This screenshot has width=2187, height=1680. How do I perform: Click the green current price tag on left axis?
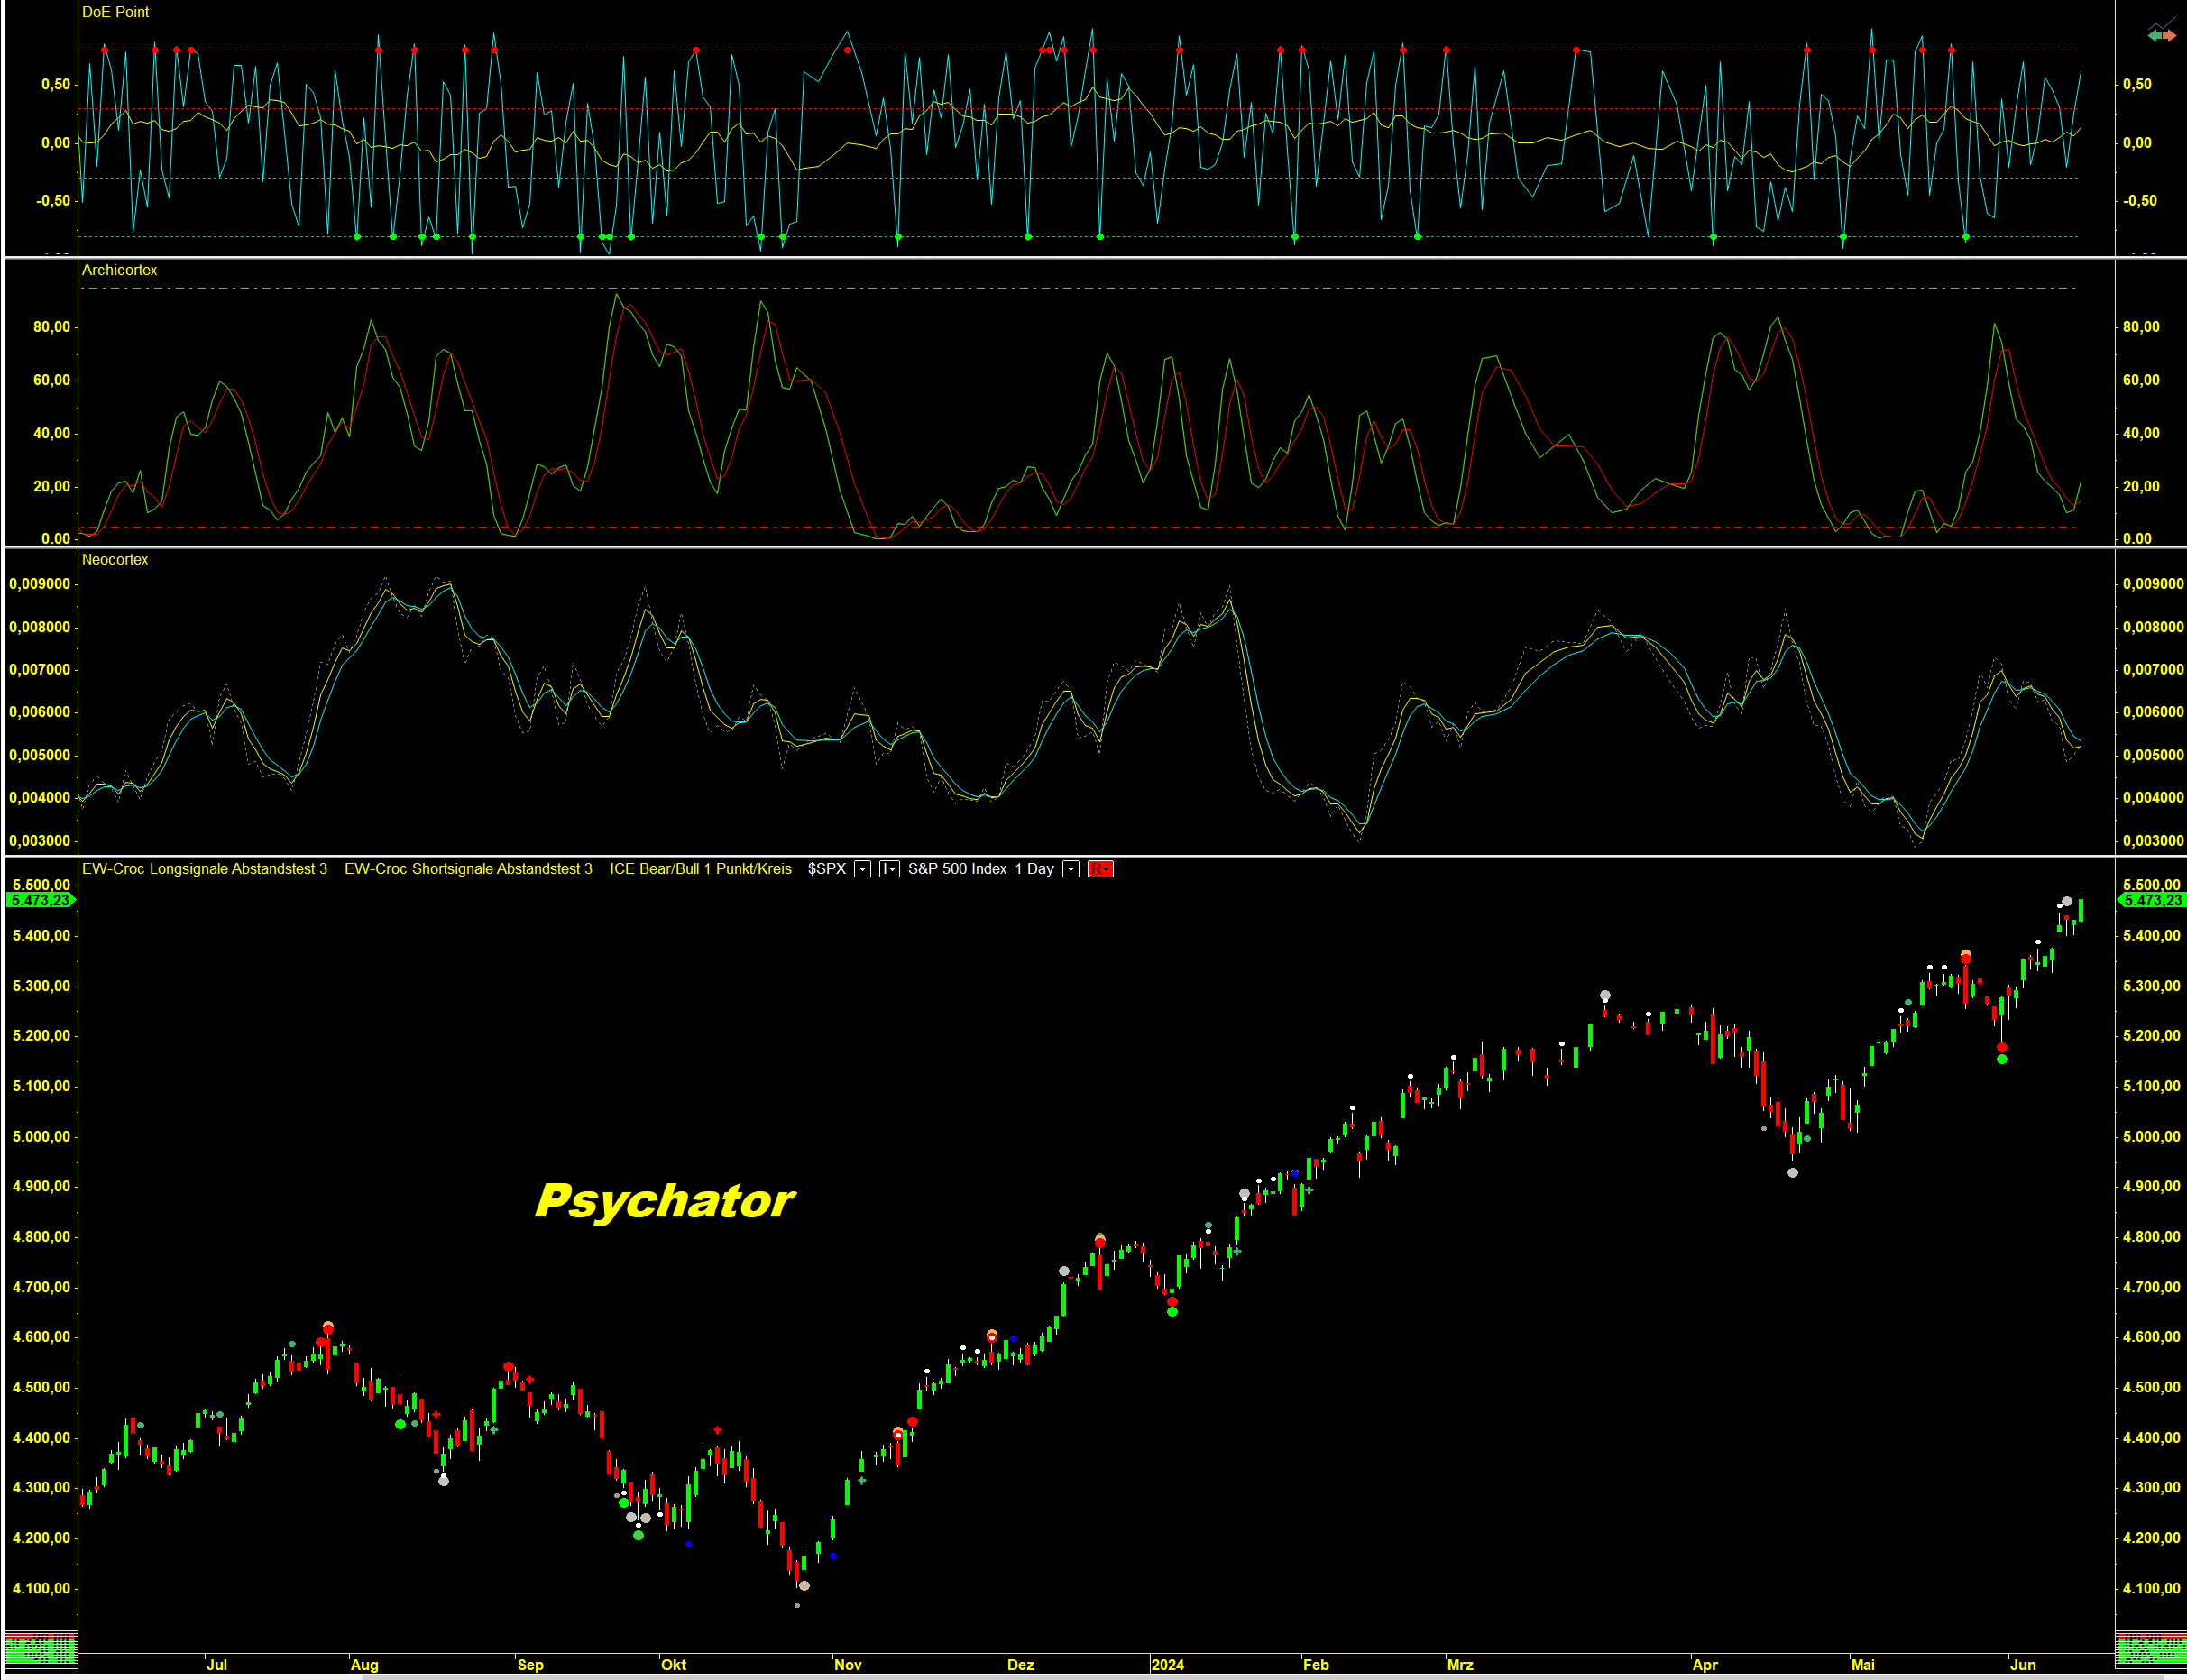[40, 900]
